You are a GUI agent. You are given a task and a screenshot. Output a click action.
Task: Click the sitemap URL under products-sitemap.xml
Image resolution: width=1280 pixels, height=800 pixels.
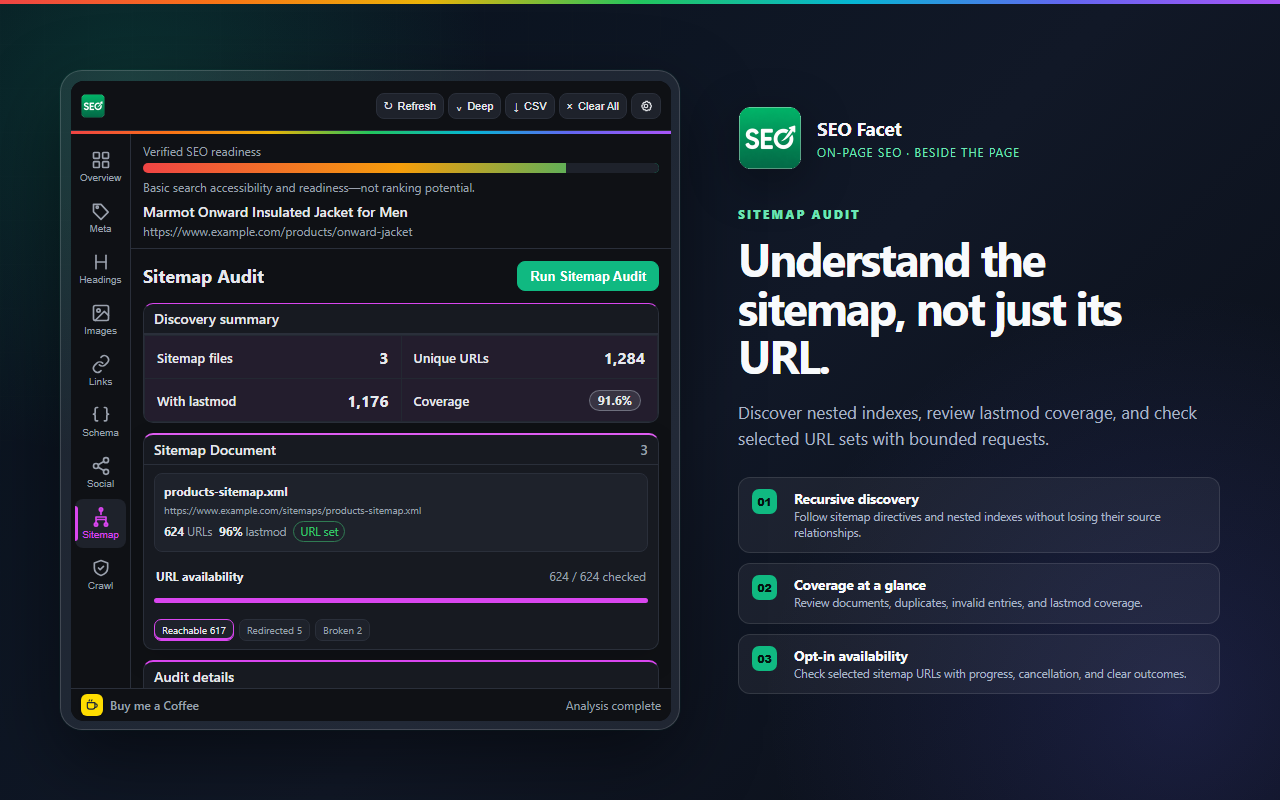pyautogui.click(x=292, y=511)
